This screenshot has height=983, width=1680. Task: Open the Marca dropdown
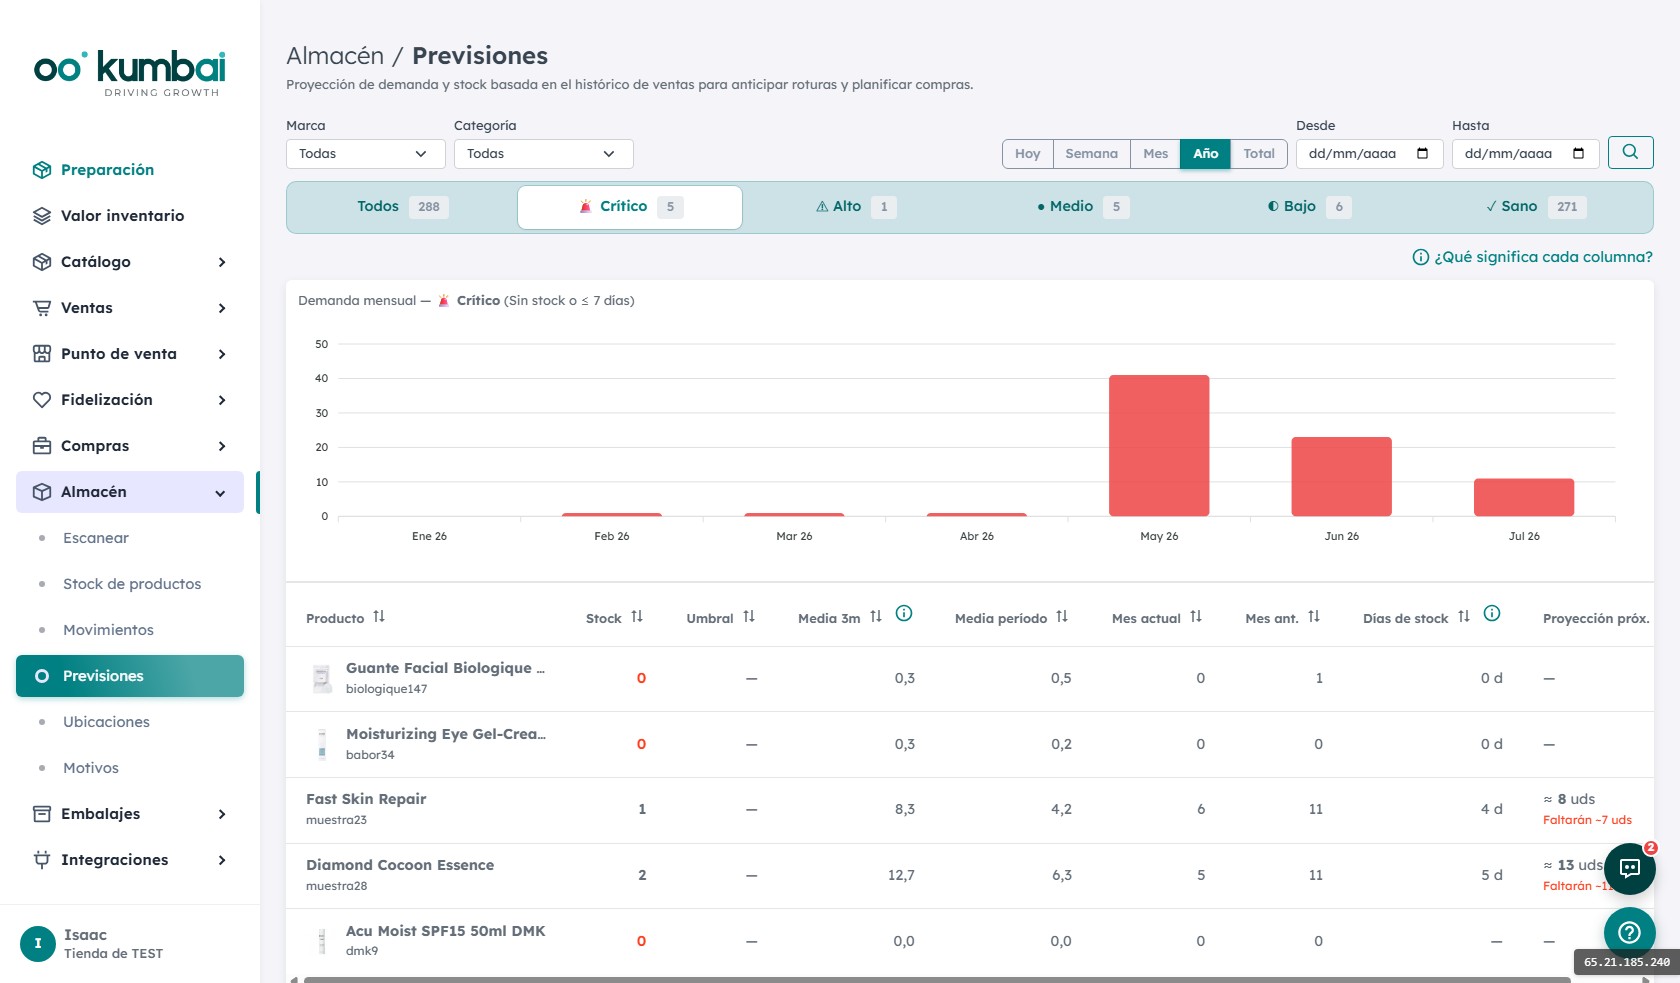(x=366, y=154)
